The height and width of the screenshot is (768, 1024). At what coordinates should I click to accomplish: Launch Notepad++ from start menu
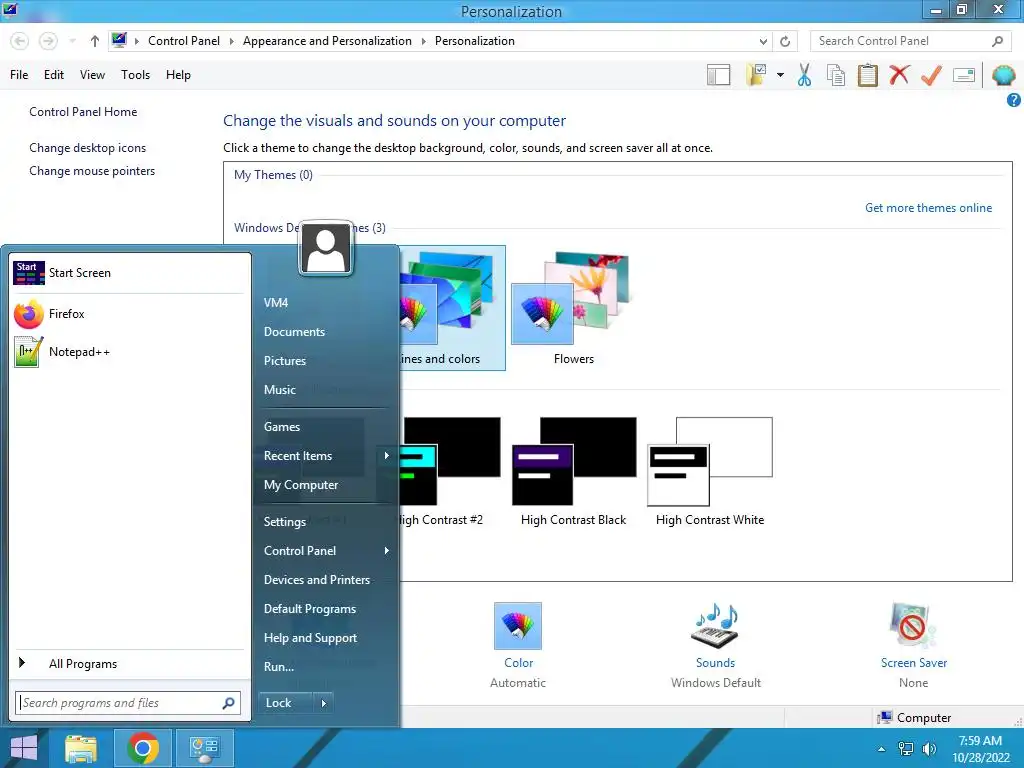(x=129, y=352)
